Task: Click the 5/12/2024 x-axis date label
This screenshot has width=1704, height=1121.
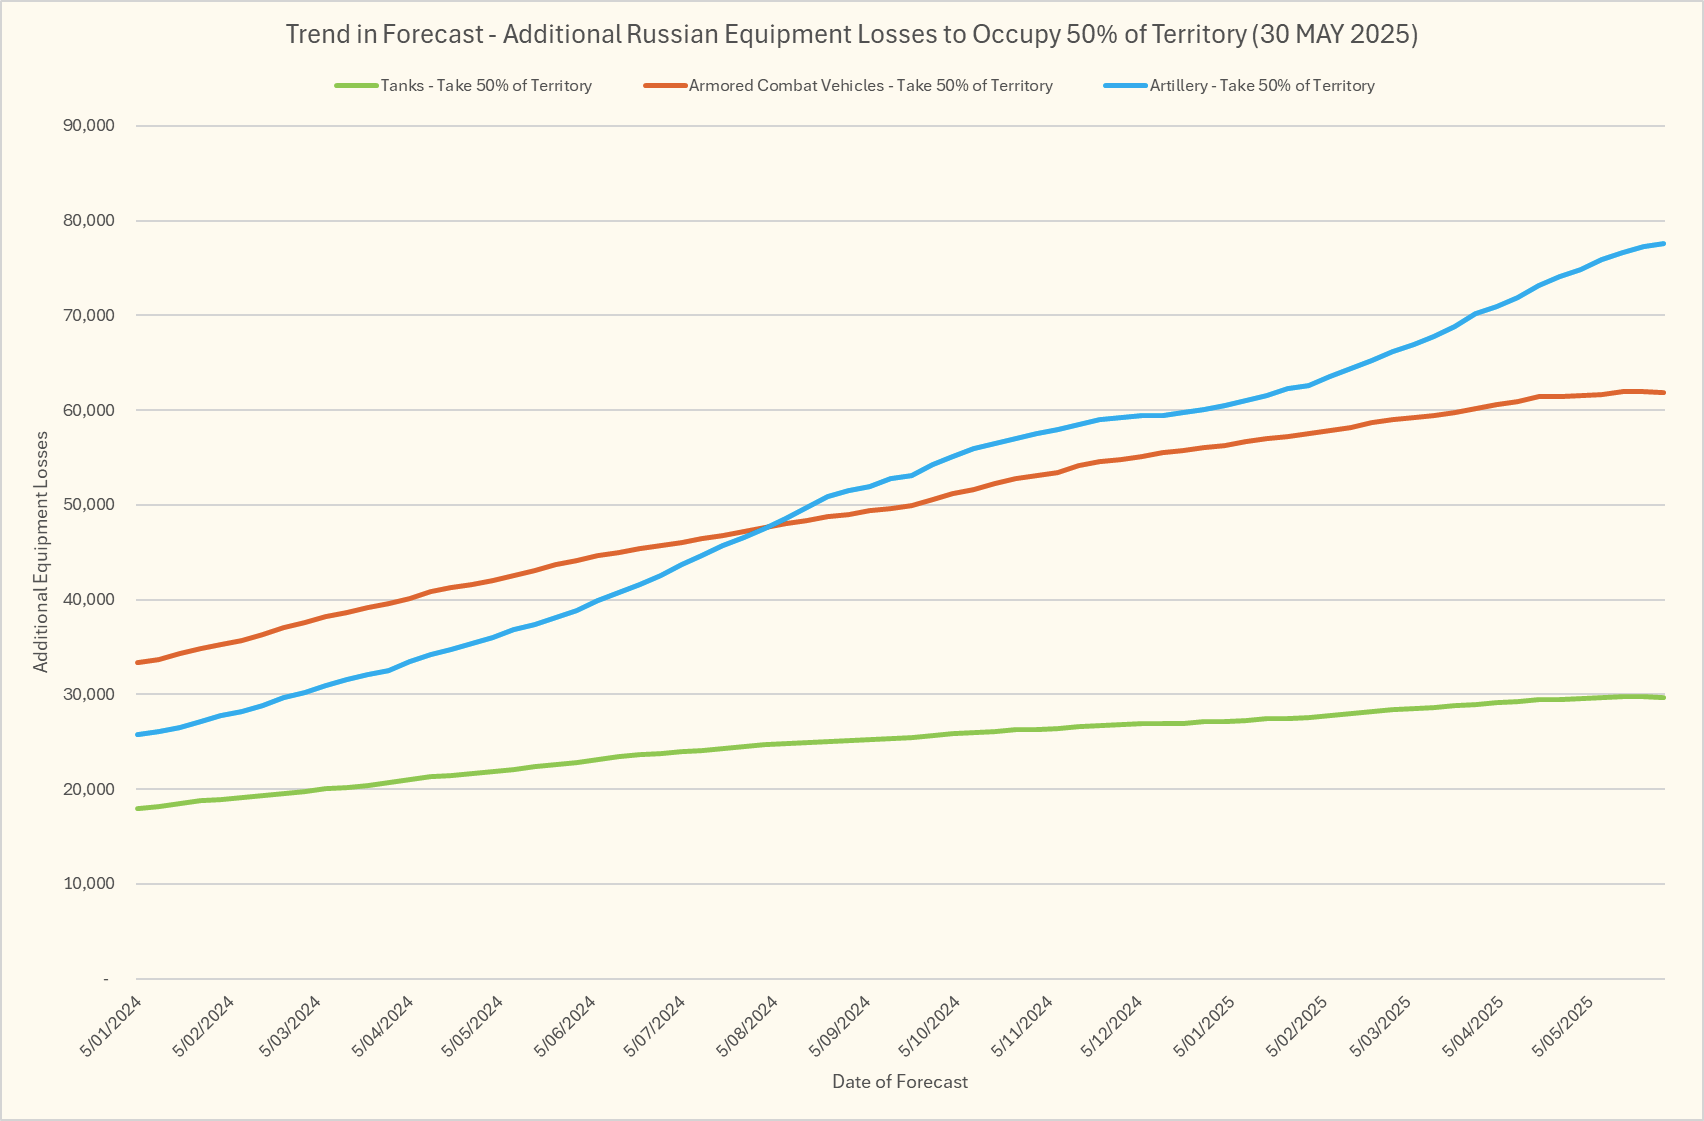Action: 1111,1027
